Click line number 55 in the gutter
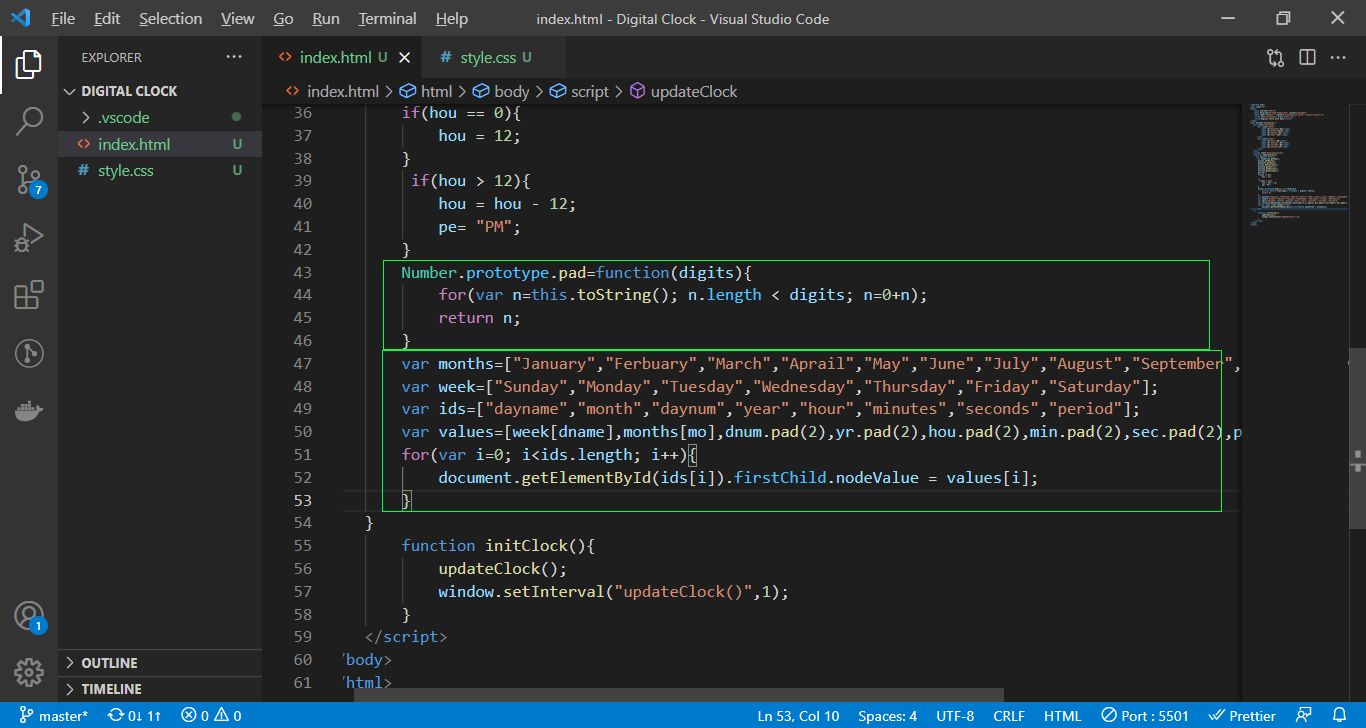Viewport: 1366px width, 728px height. [x=302, y=545]
